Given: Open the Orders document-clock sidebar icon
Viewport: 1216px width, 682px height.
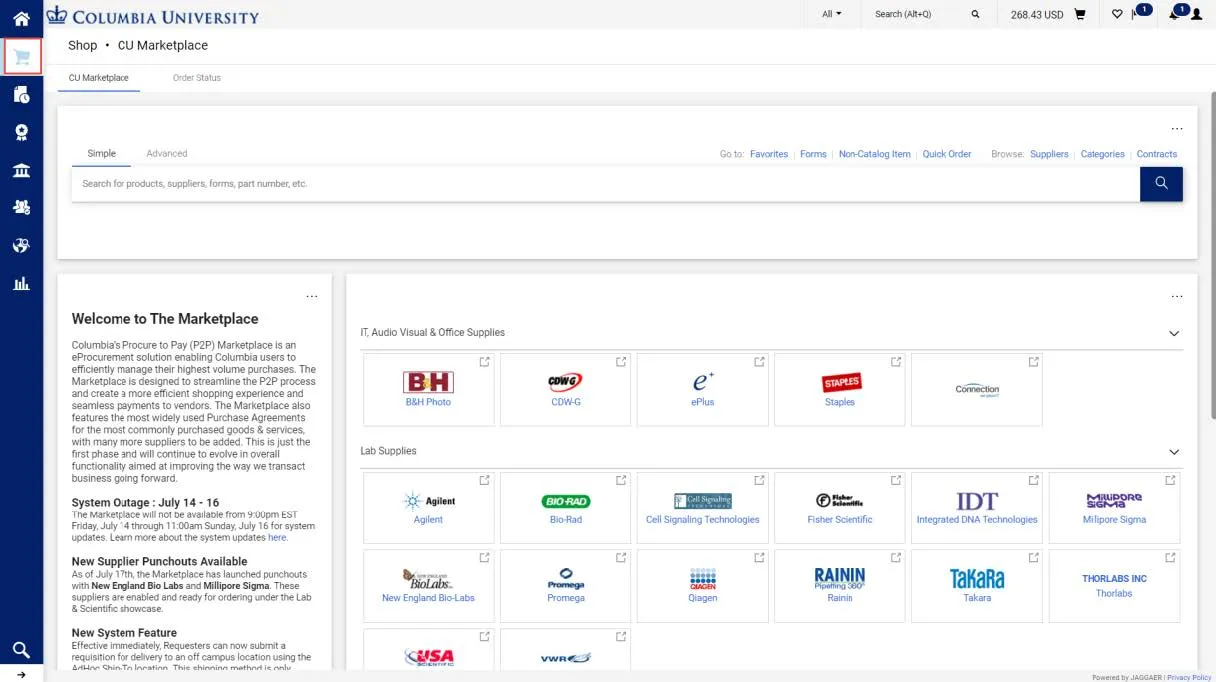Looking at the screenshot, I should coord(21,95).
